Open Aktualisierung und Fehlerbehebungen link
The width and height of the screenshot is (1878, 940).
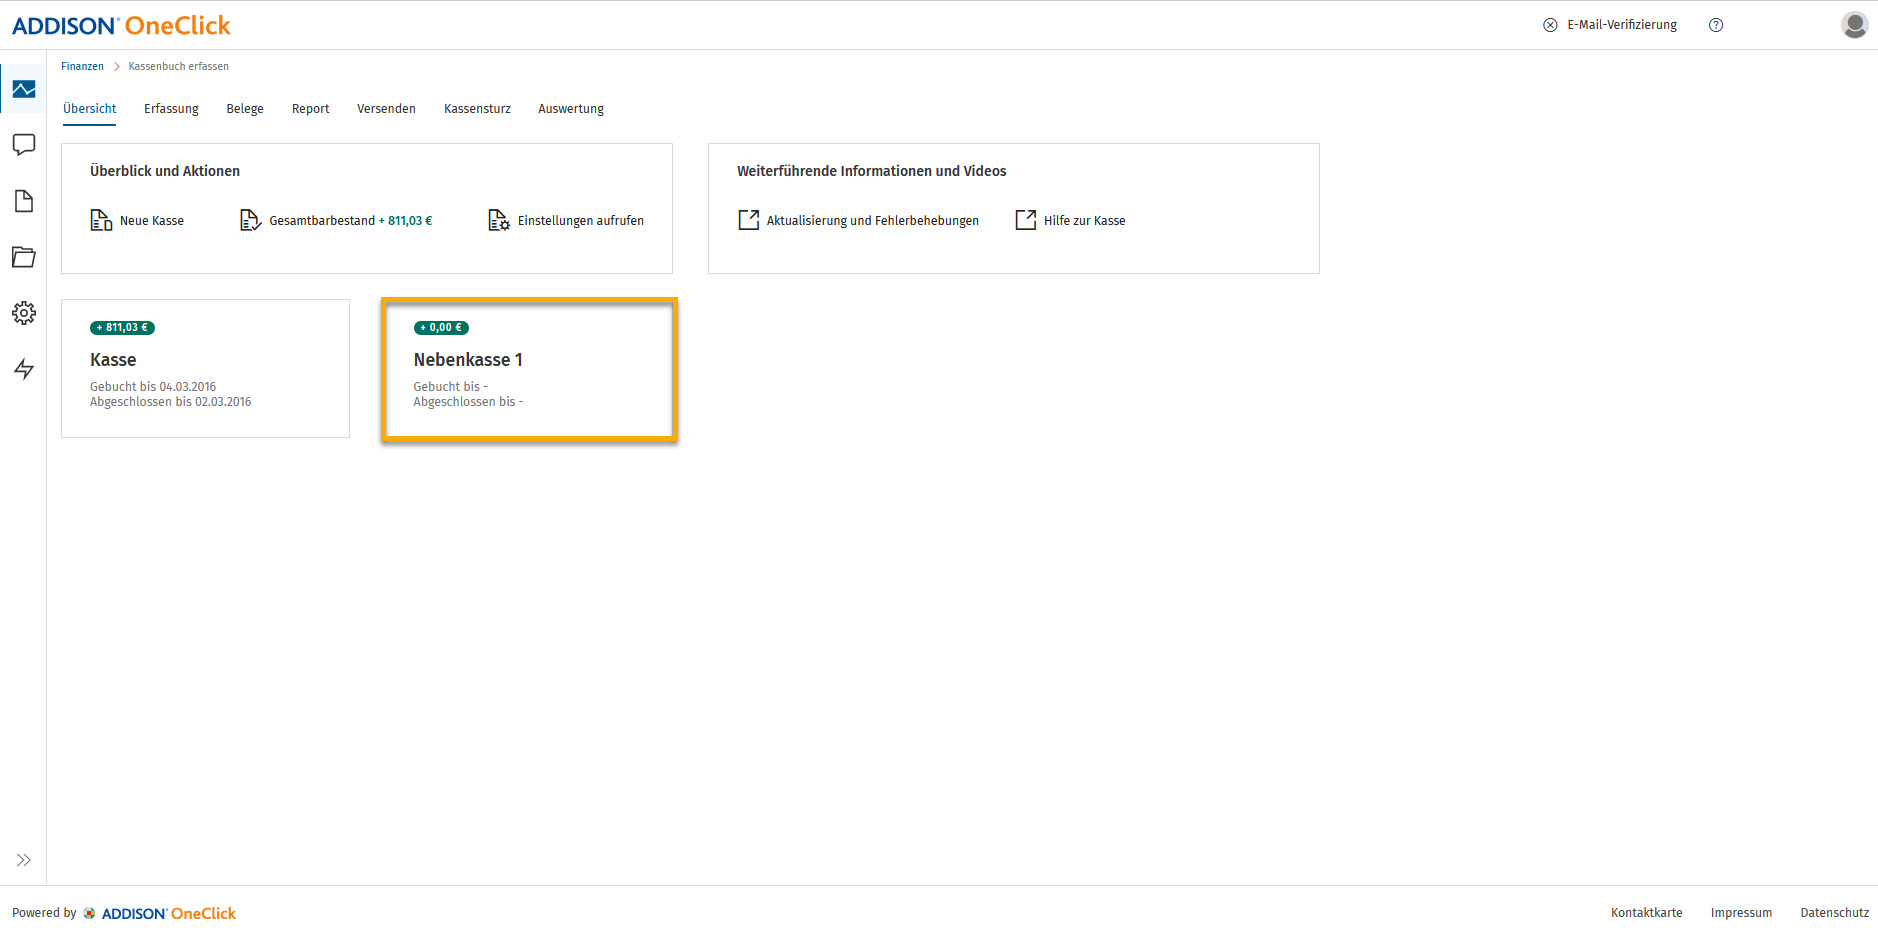point(873,221)
